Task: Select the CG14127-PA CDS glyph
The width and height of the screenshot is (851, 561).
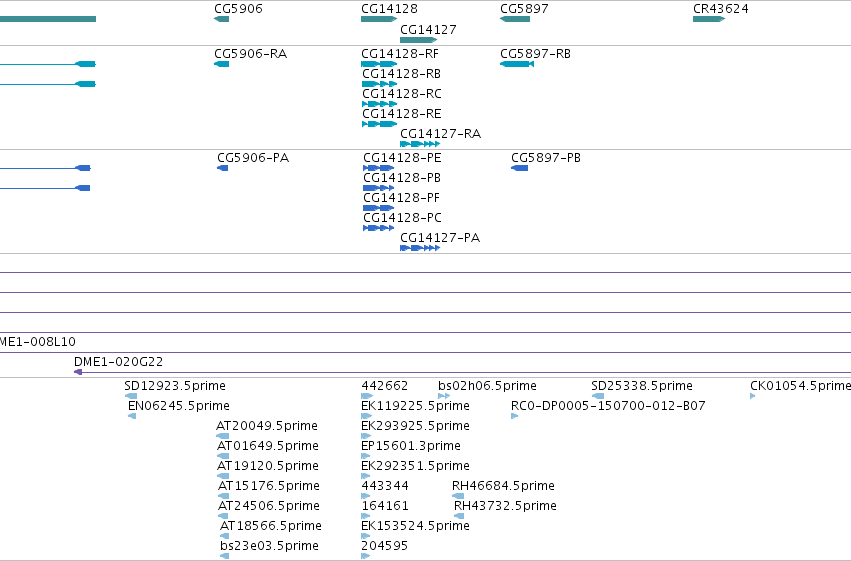Action: tap(420, 248)
